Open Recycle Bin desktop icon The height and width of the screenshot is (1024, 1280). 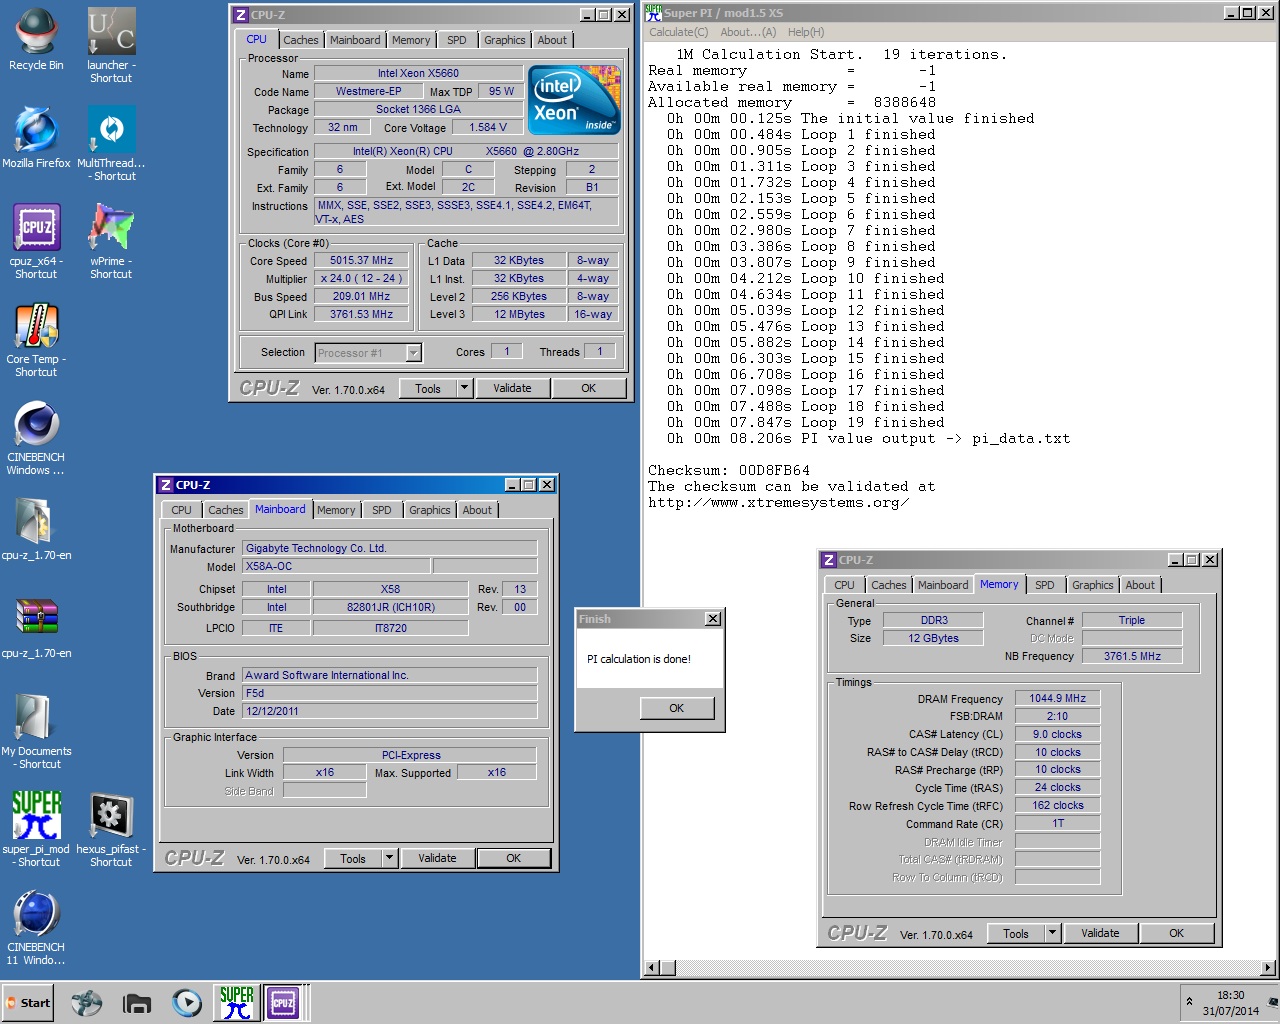[x=36, y=40]
